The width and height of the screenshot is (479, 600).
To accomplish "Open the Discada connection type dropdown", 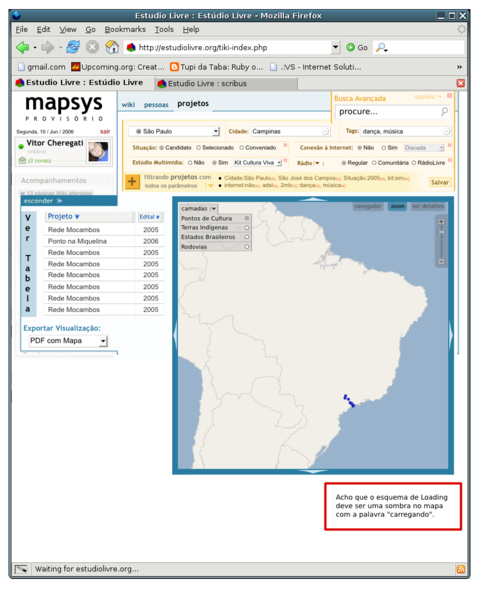I will (x=441, y=148).
